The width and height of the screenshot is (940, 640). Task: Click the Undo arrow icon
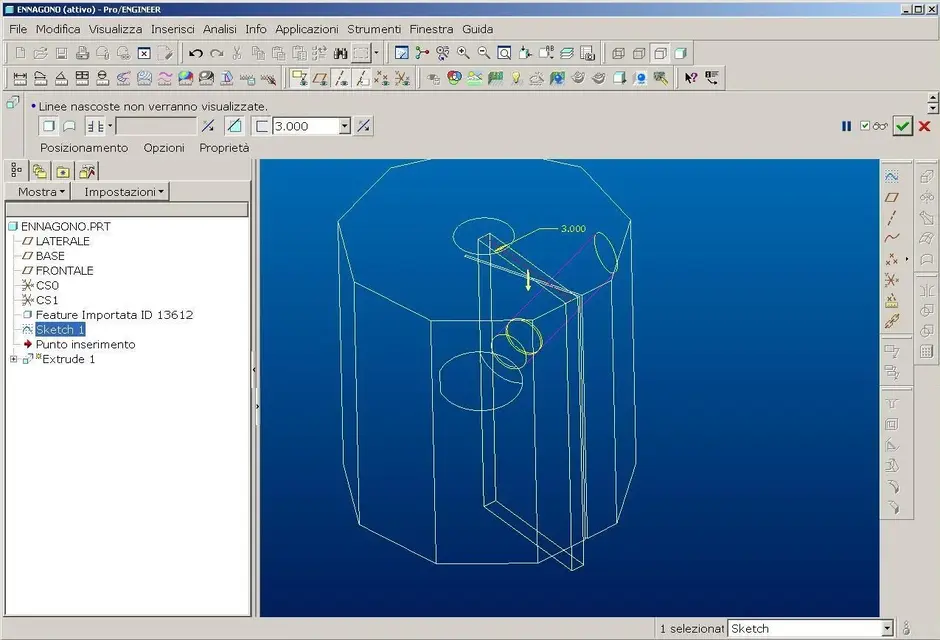coord(195,53)
